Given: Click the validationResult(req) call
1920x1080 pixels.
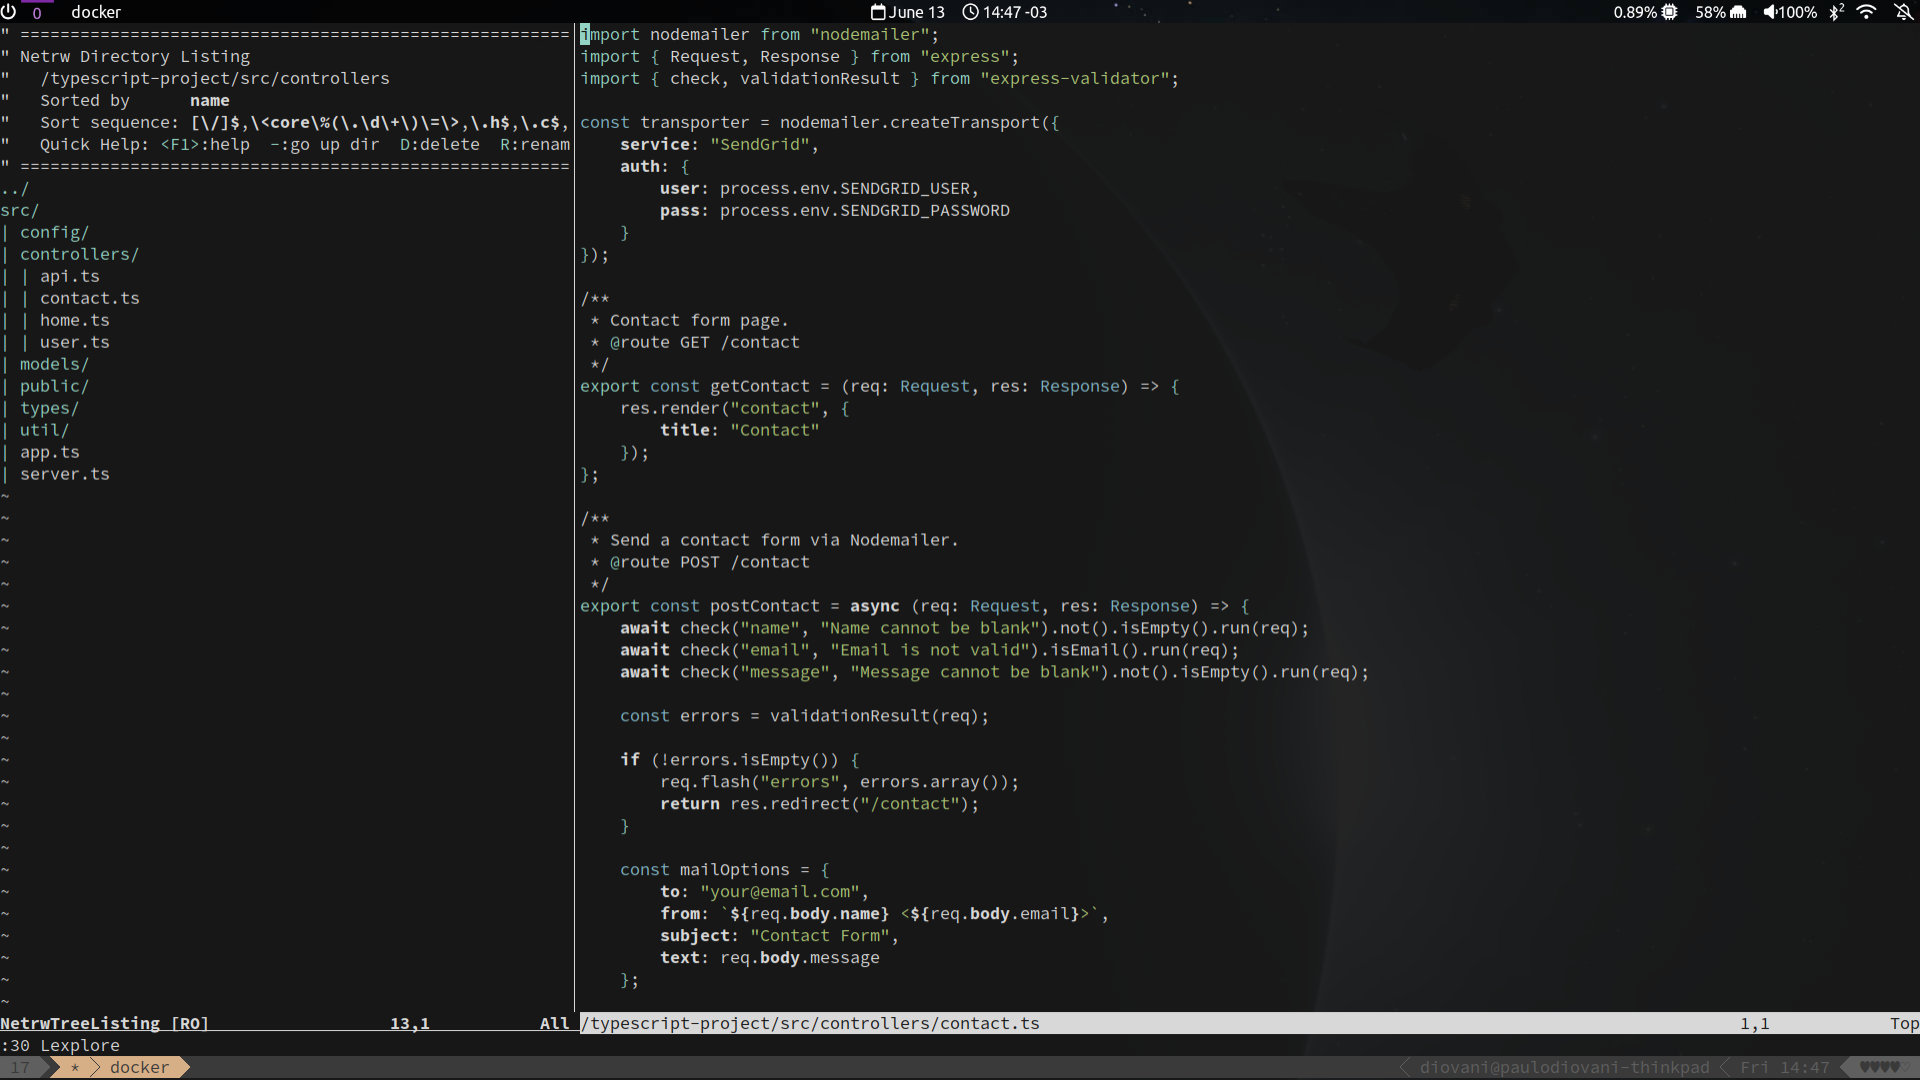Looking at the screenshot, I should coord(875,717).
